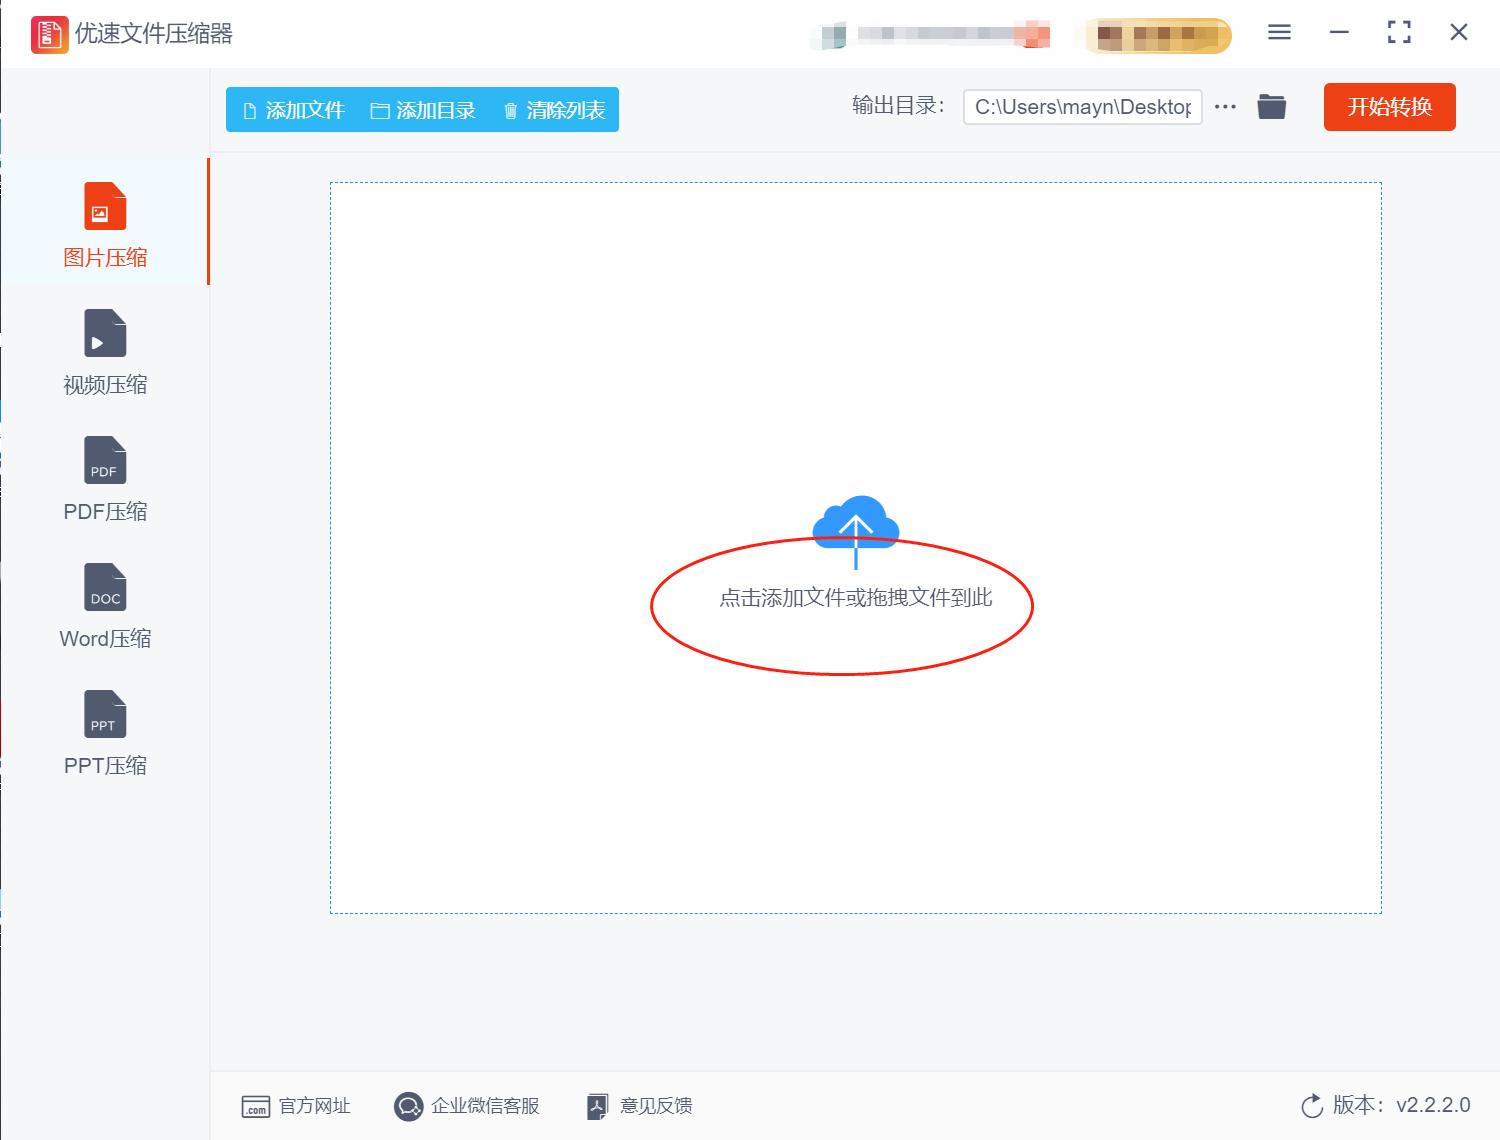Click the 官方网址 website icon
The width and height of the screenshot is (1500, 1140).
point(255,1106)
